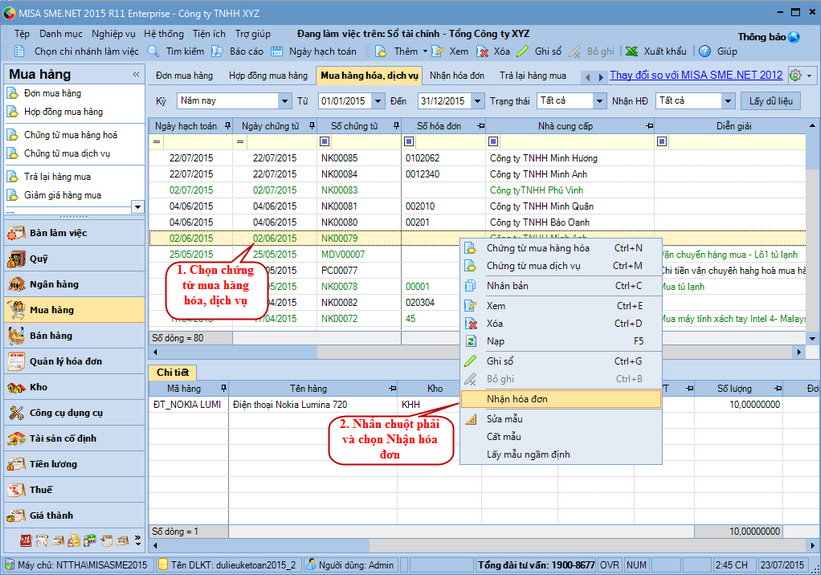Screen dimensions: 821x575
Task: Switch to Đơn mua hàng tab
Action: (184, 75)
